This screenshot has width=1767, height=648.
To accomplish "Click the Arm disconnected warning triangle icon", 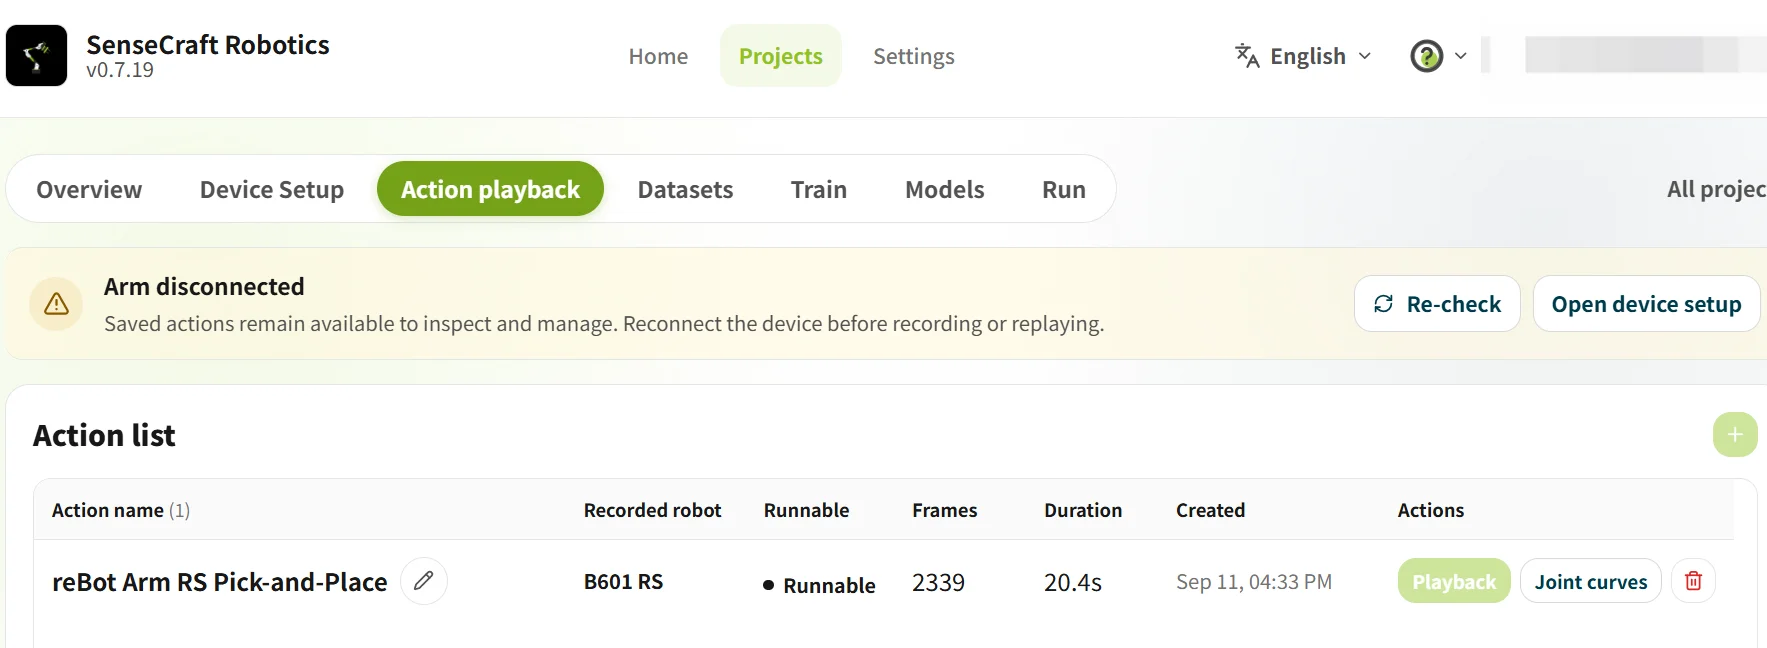I will pyautogui.click(x=56, y=304).
